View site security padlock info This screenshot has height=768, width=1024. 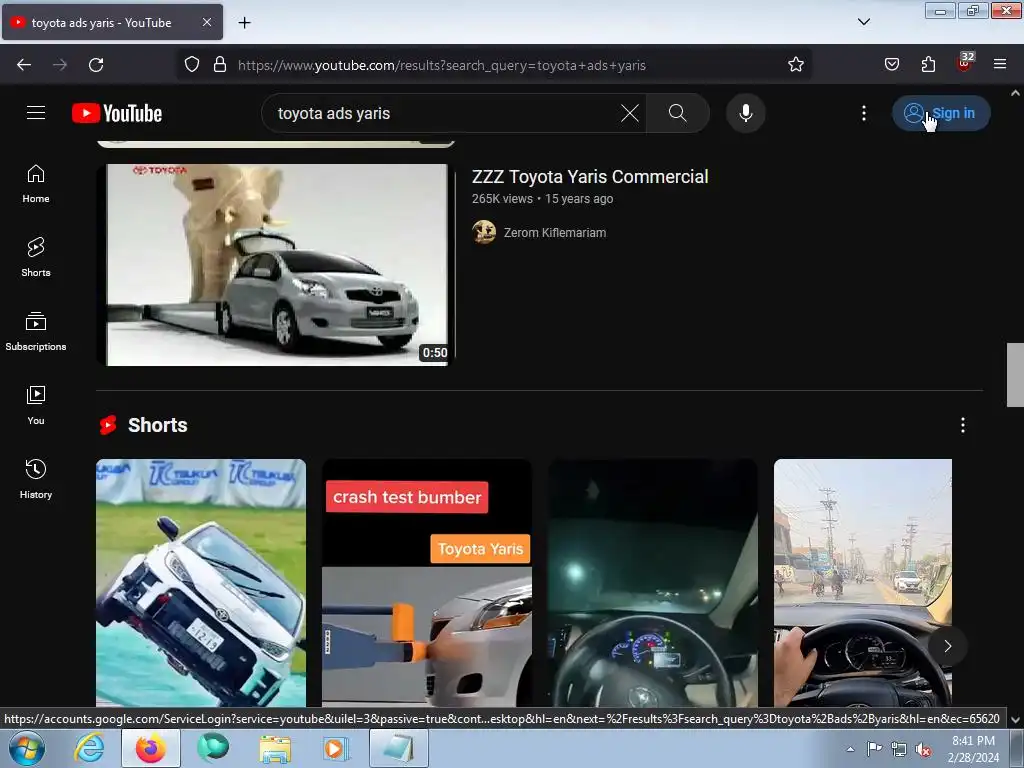tap(220, 65)
